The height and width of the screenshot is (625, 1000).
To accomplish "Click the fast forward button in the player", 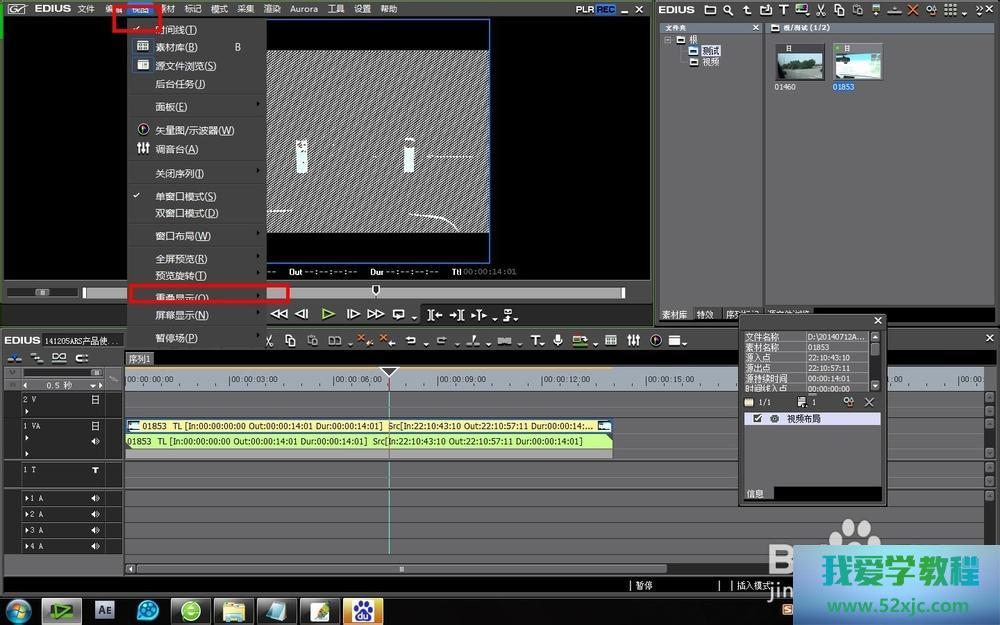I will [375, 314].
